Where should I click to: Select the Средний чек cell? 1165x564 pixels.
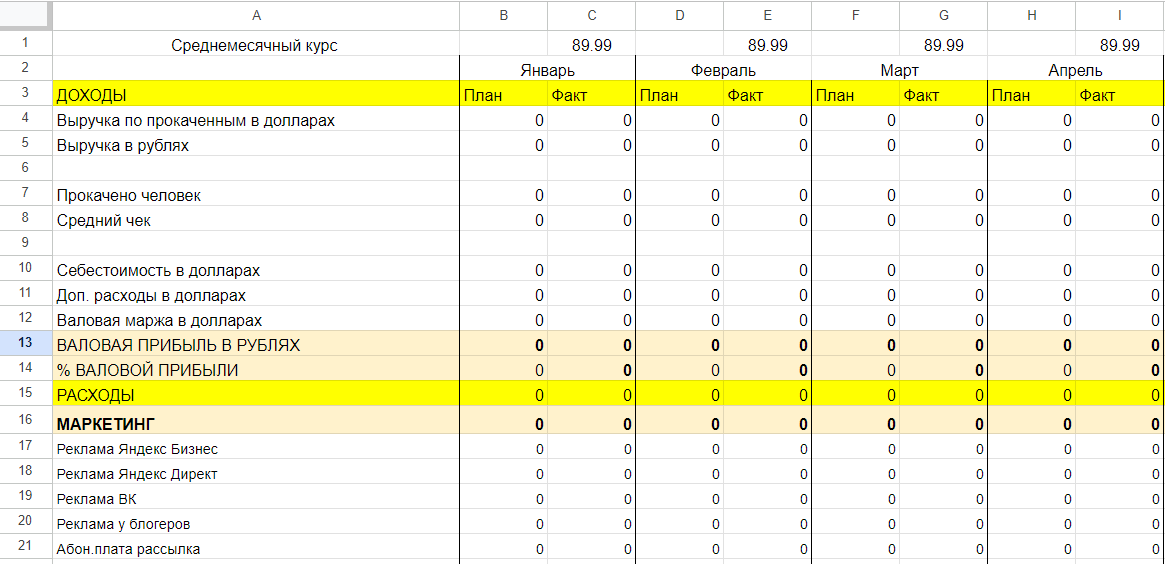point(256,221)
